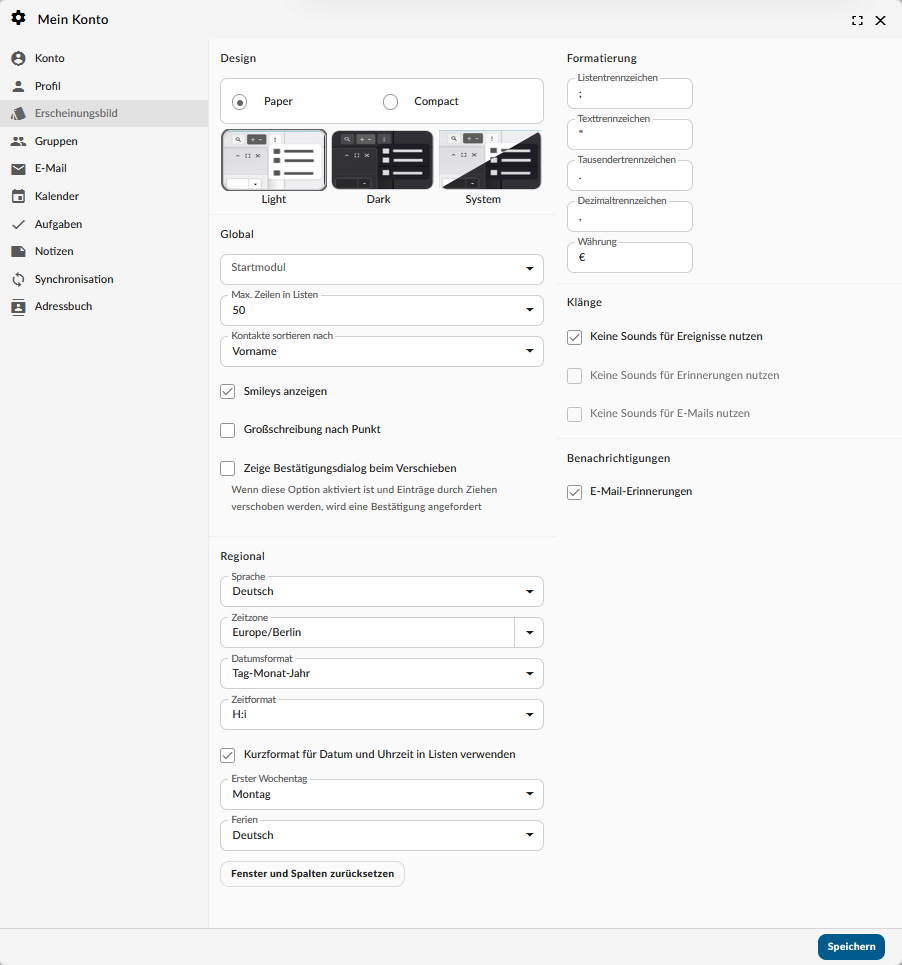
Task: Choose the Dark theme thumbnail
Action: tap(382, 160)
